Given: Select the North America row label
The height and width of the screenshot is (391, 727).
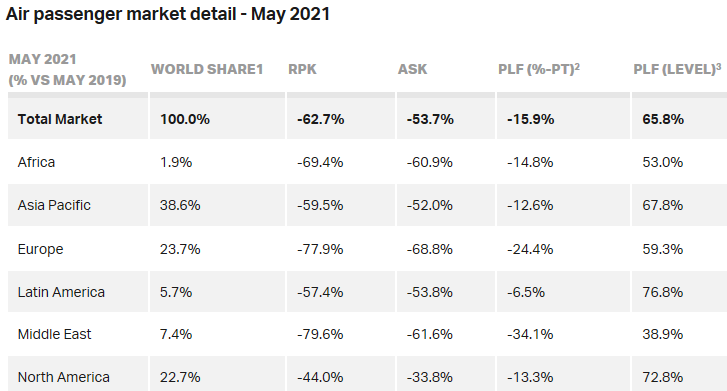Looking at the screenshot, I should pyautogui.click(x=64, y=377).
